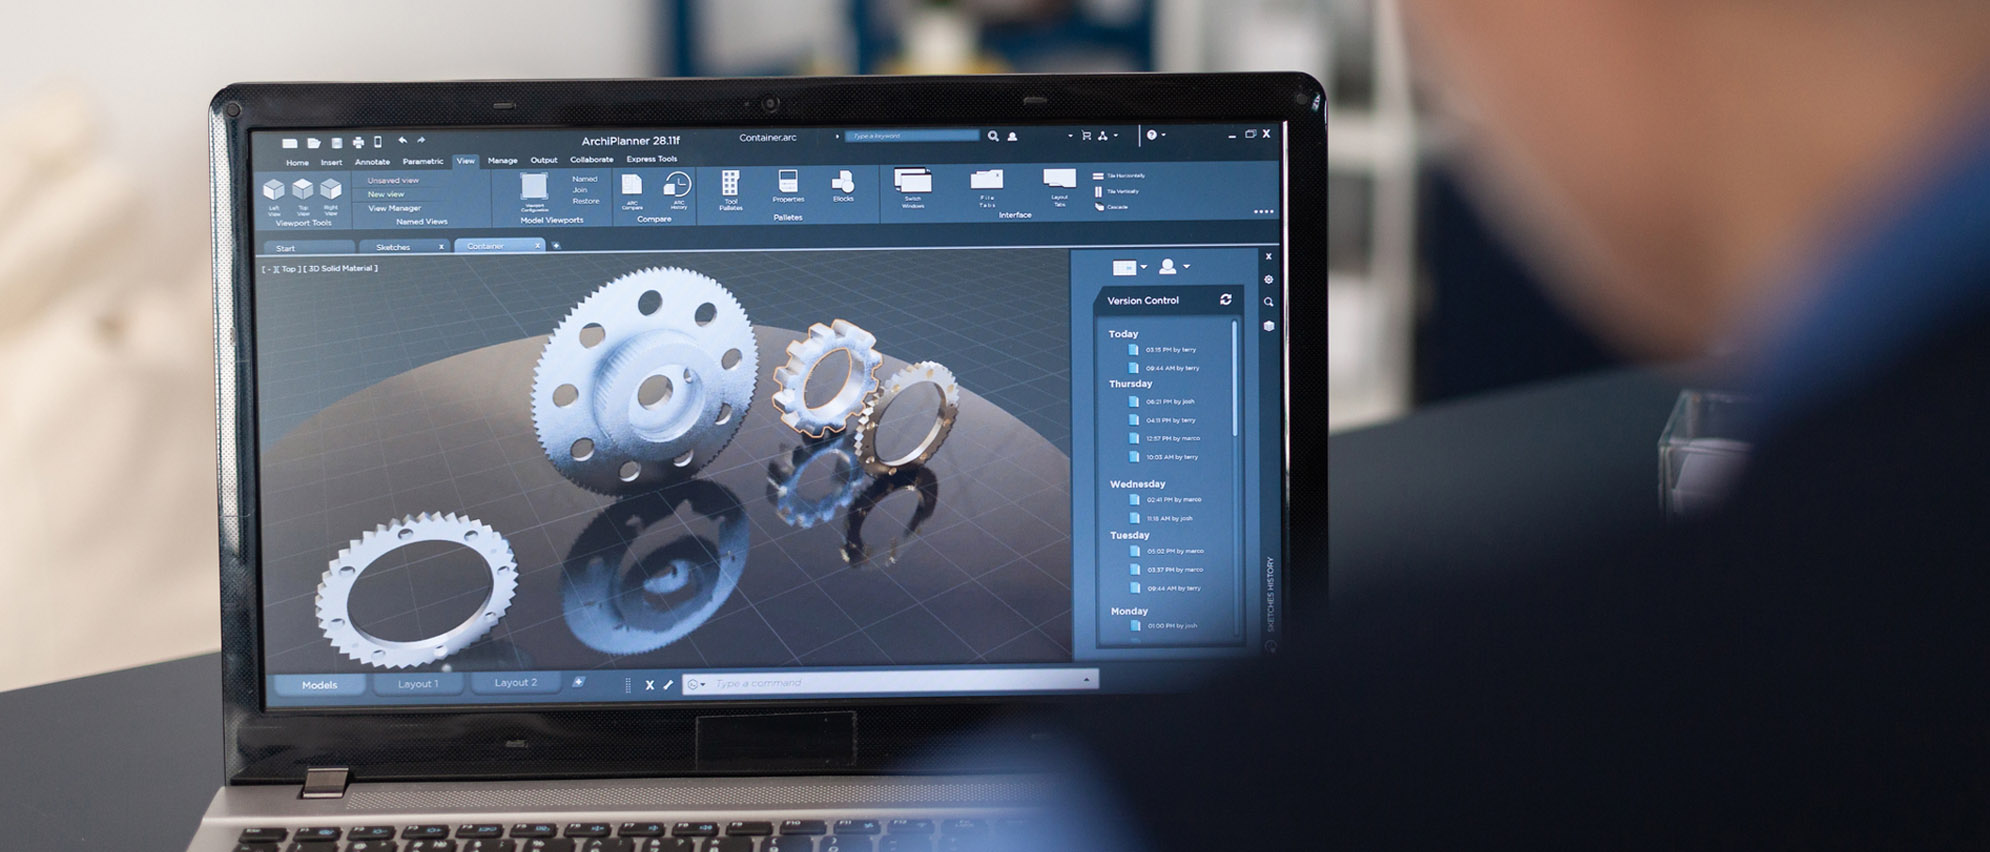Show the Properties palette

pyautogui.click(x=788, y=187)
